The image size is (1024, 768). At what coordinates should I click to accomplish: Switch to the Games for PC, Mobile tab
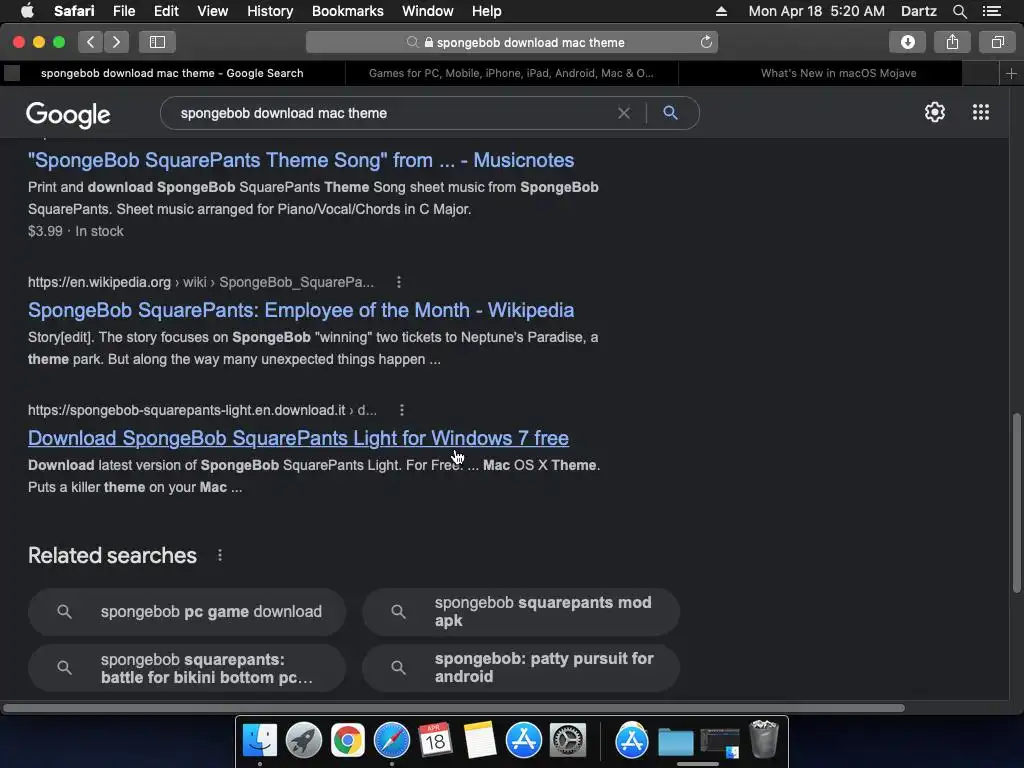point(511,73)
